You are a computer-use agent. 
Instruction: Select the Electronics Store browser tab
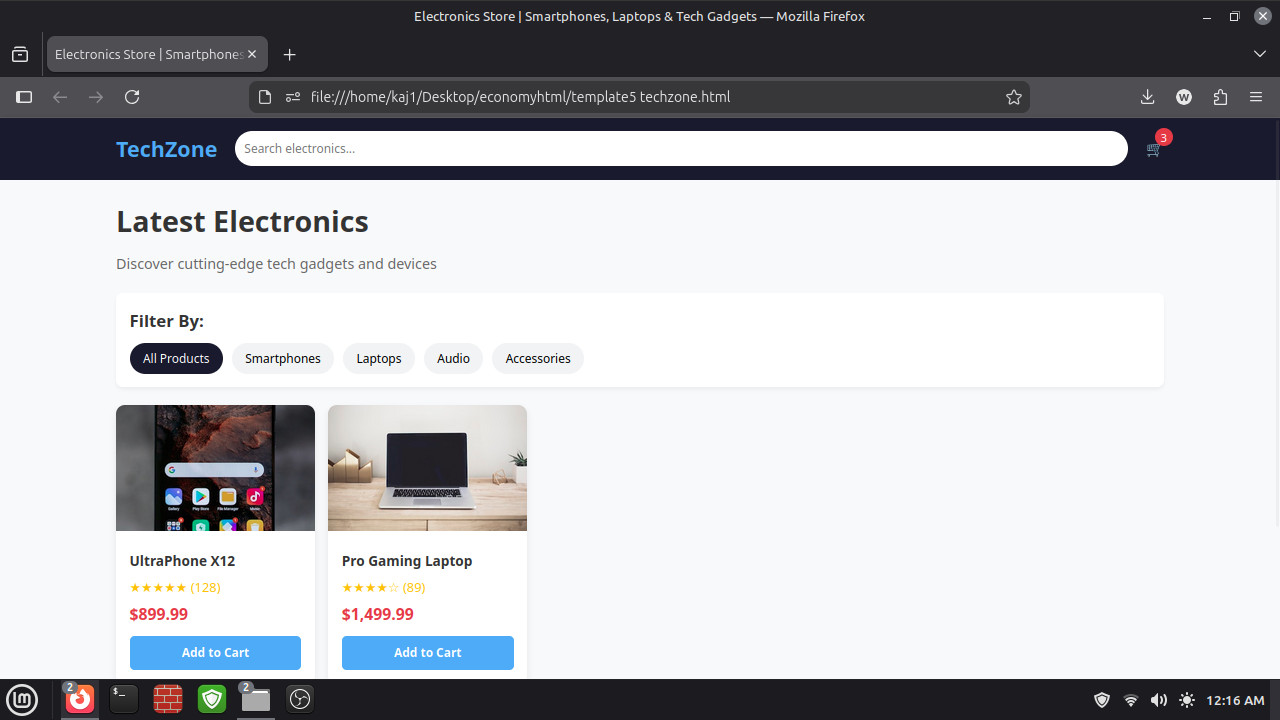pos(150,54)
